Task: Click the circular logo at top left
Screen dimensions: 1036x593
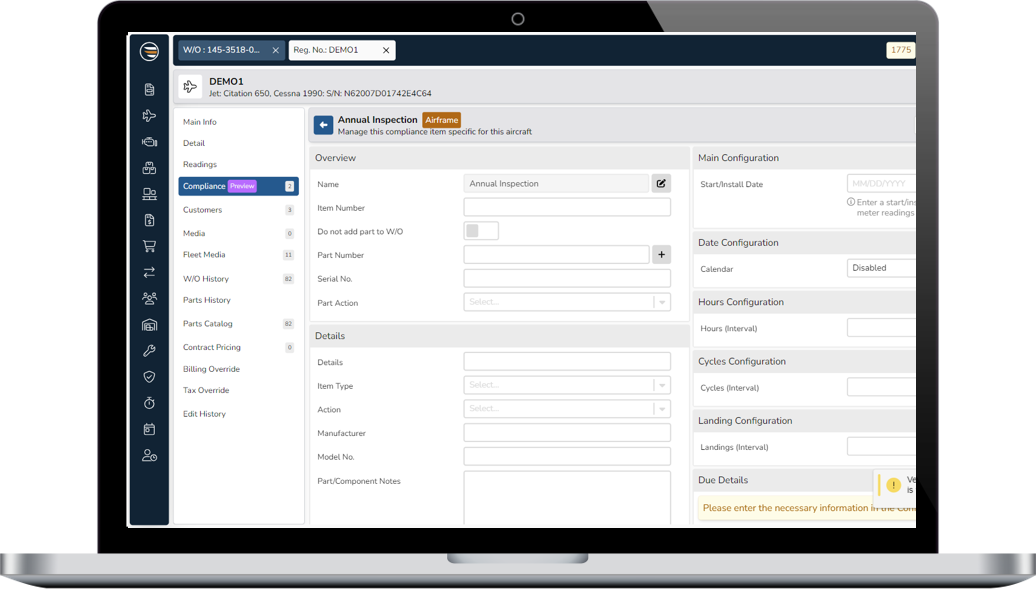Action: (x=148, y=51)
